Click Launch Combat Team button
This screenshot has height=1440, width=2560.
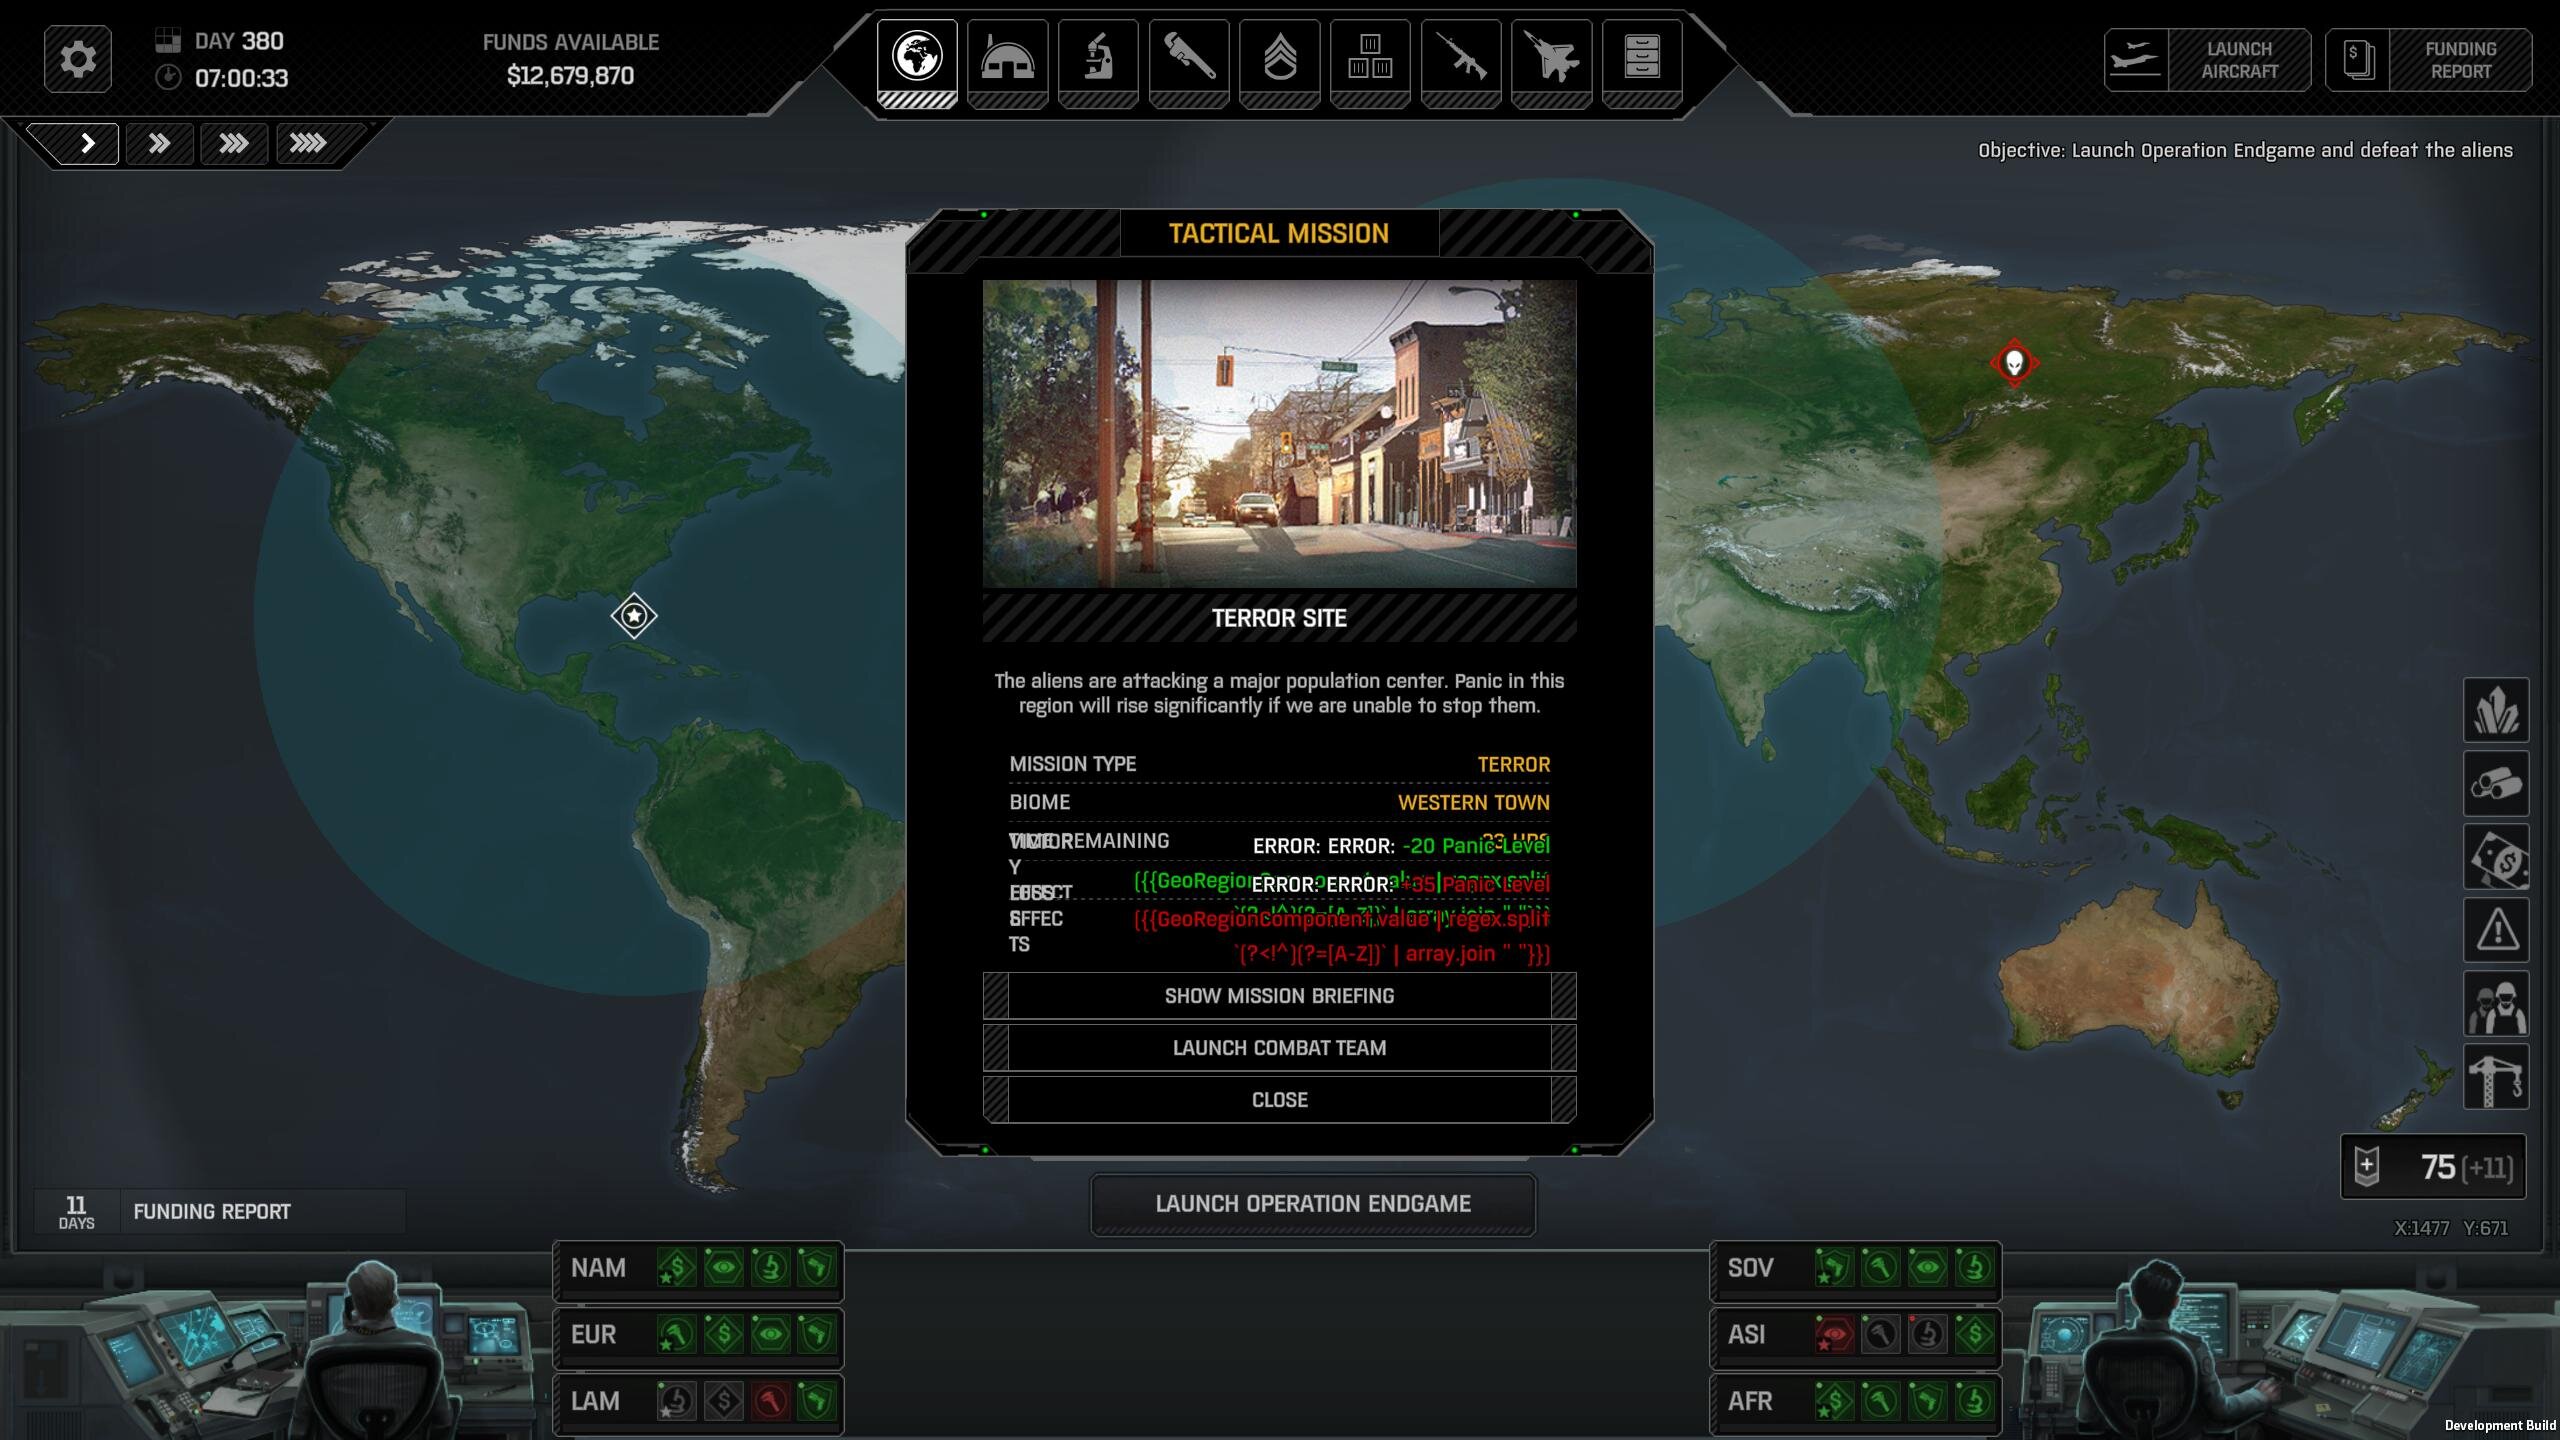pyautogui.click(x=1279, y=1048)
